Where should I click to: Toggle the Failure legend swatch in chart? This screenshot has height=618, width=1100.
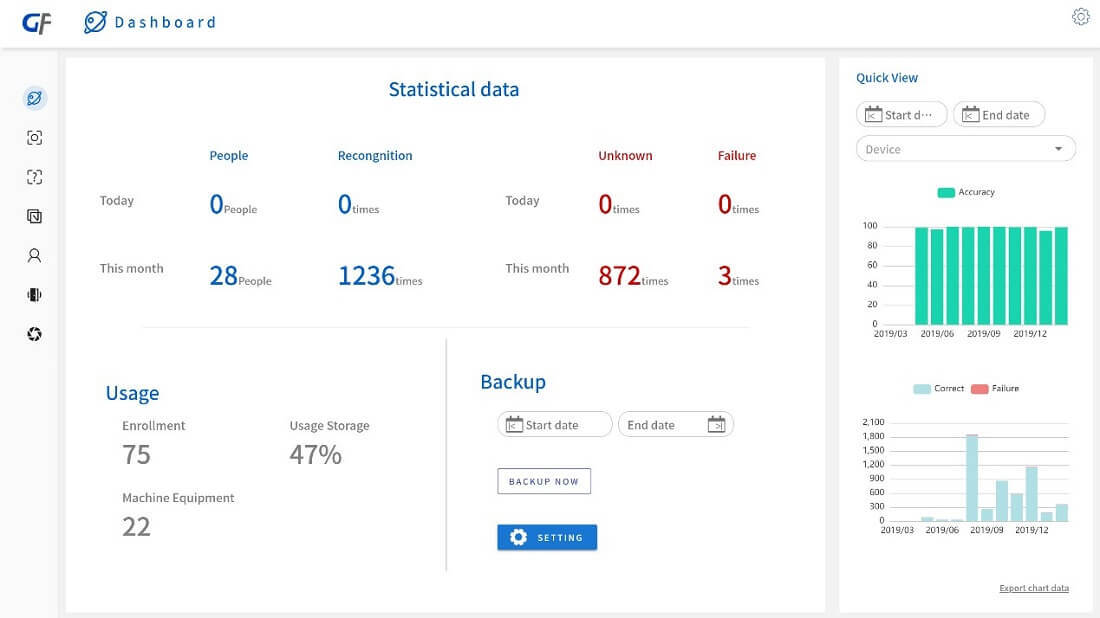click(979, 389)
